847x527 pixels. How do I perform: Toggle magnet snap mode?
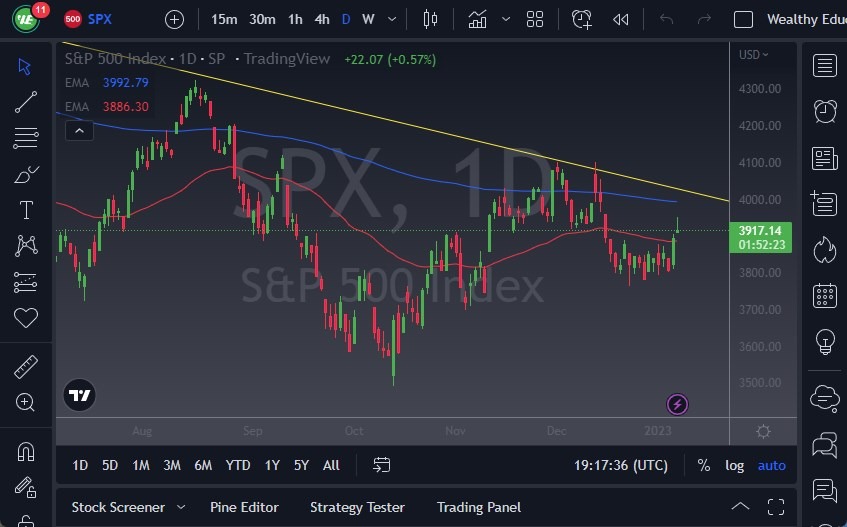coord(26,451)
